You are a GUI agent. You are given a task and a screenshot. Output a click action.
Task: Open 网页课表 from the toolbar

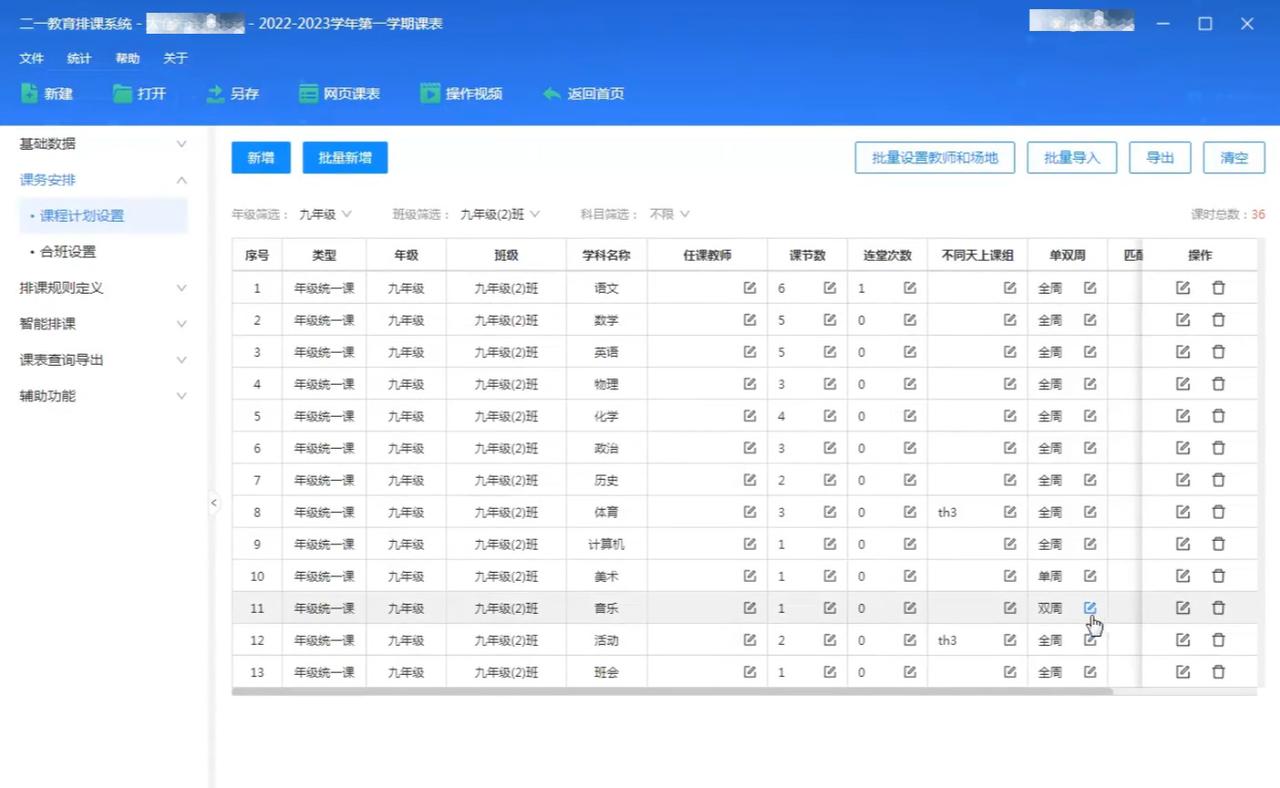pyautogui.click(x=339, y=93)
